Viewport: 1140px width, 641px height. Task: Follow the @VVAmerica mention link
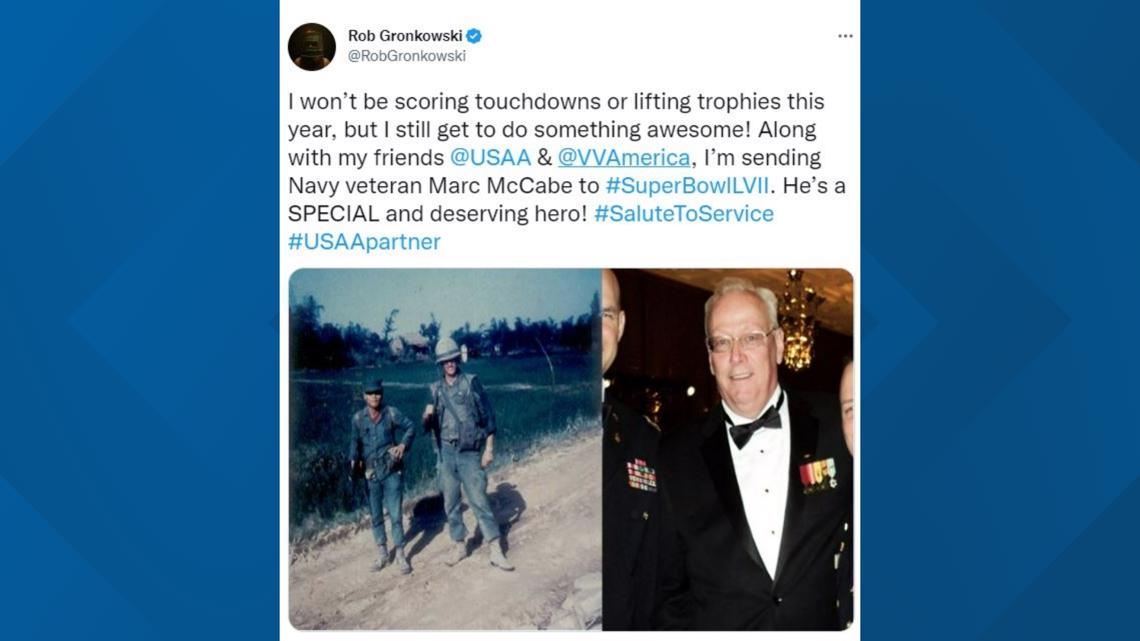point(624,157)
